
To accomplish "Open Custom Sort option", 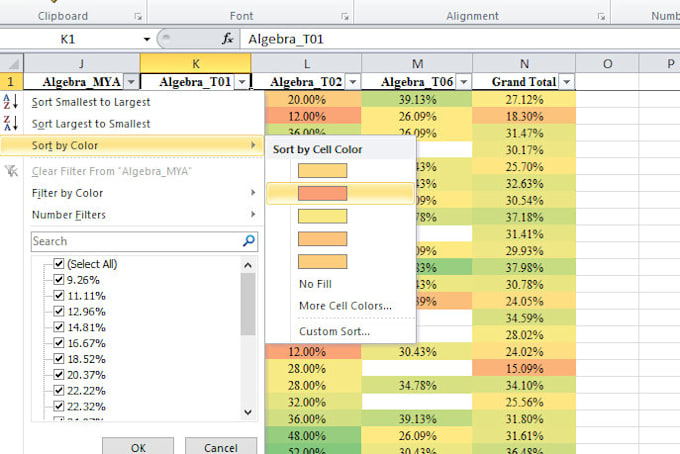I will (334, 331).
